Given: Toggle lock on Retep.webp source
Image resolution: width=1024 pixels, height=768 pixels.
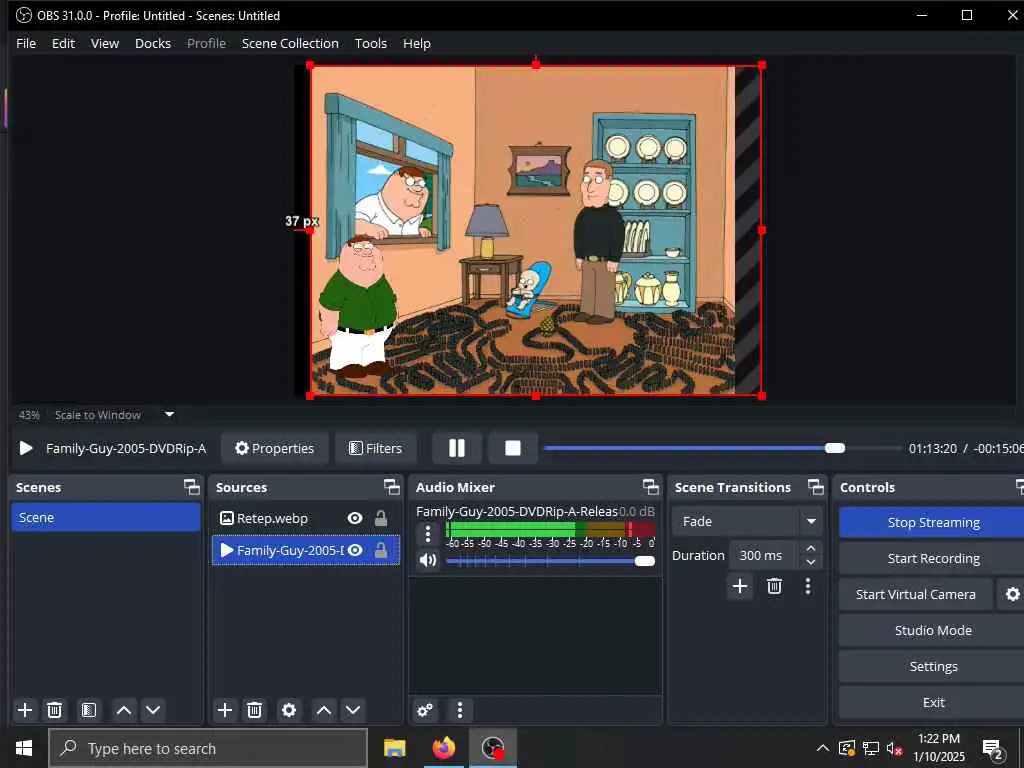Looking at the screenshot, I should tap(381, 518).
